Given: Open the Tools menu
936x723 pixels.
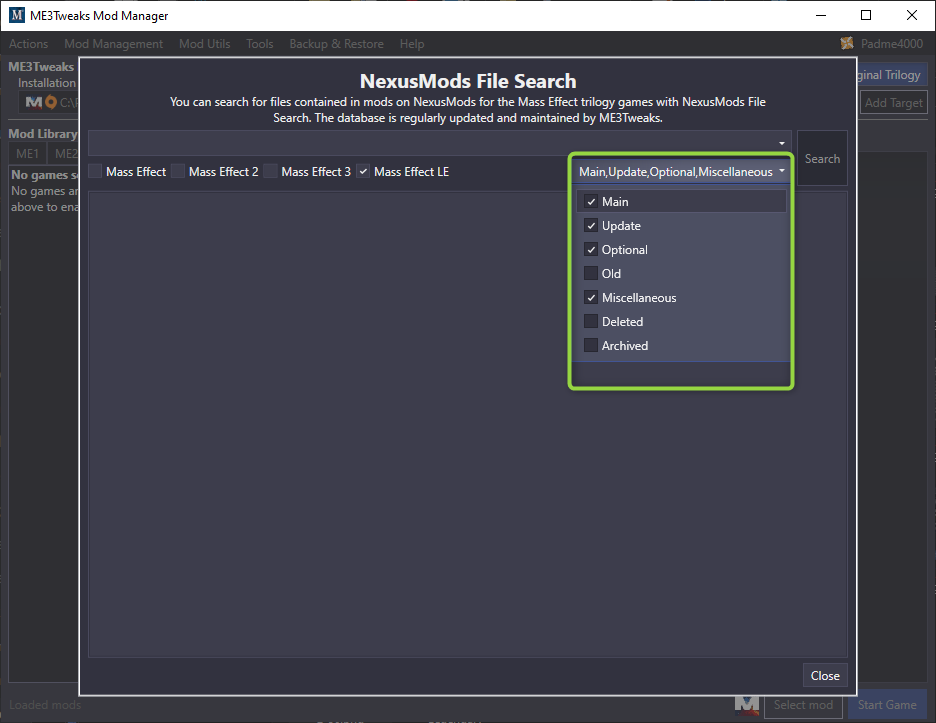Looking at the screenshot, I should pyautogui.click(x=260, y=44).
